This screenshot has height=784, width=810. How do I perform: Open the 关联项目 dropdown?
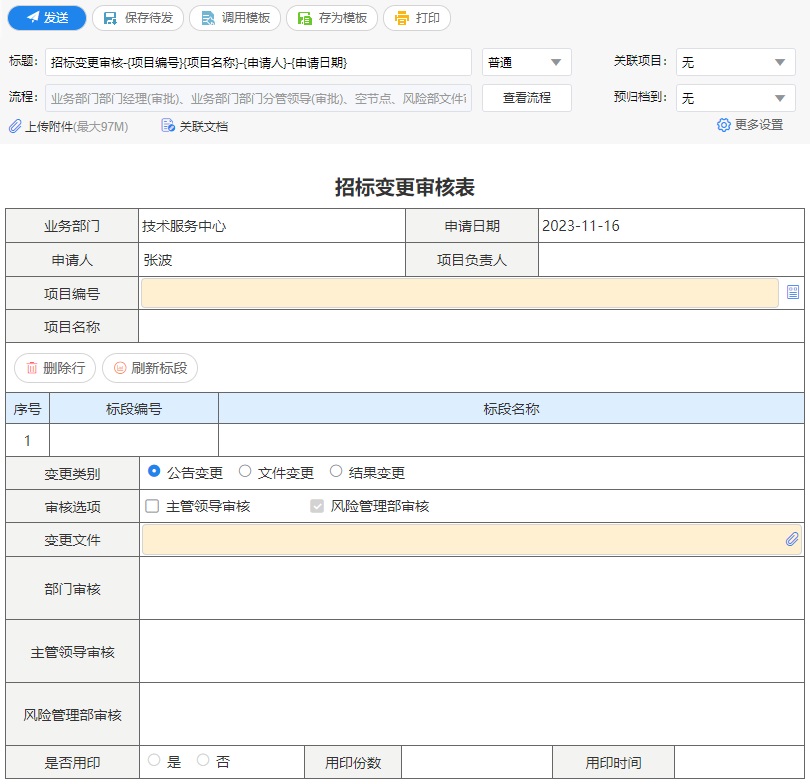pos(736,62)
